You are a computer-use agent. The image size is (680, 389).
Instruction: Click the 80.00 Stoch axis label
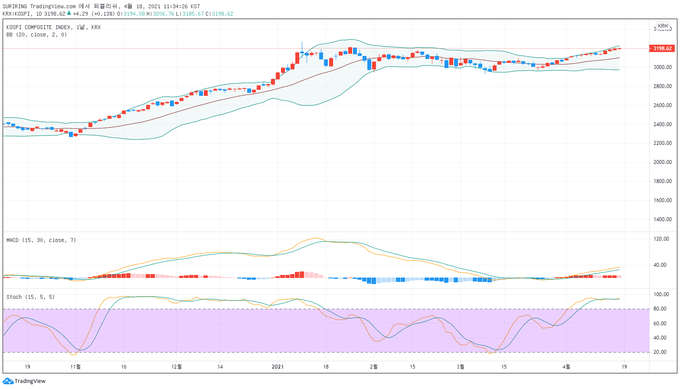660,309
